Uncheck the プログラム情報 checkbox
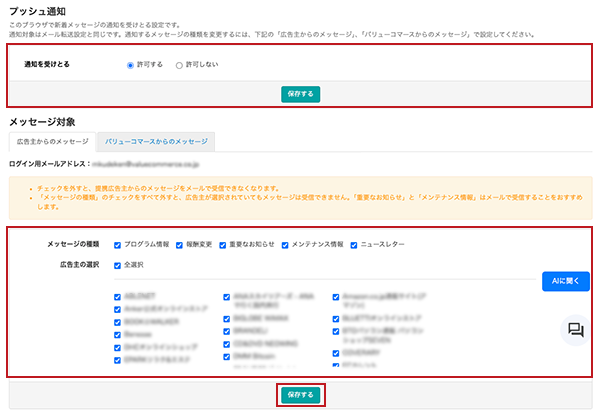 (118, 244)
